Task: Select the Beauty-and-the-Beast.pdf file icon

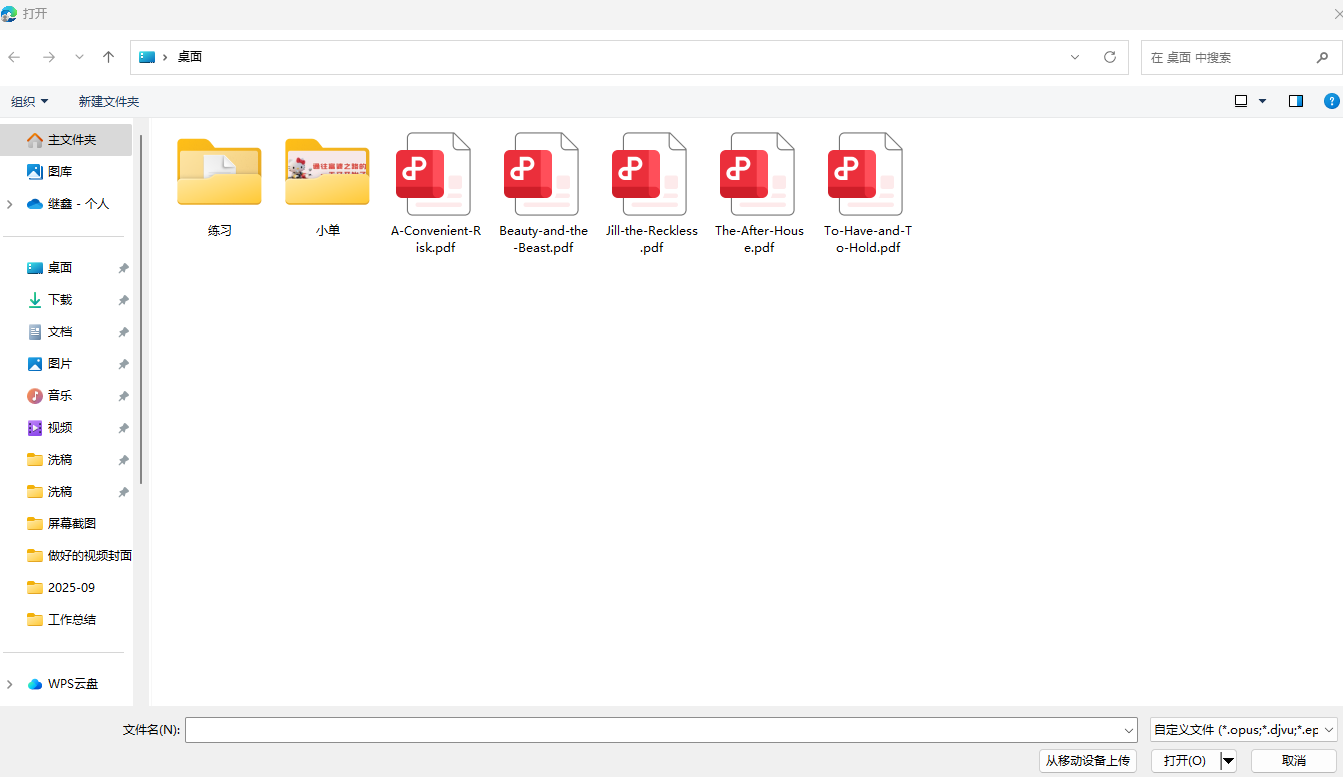Action: (543, 174)
